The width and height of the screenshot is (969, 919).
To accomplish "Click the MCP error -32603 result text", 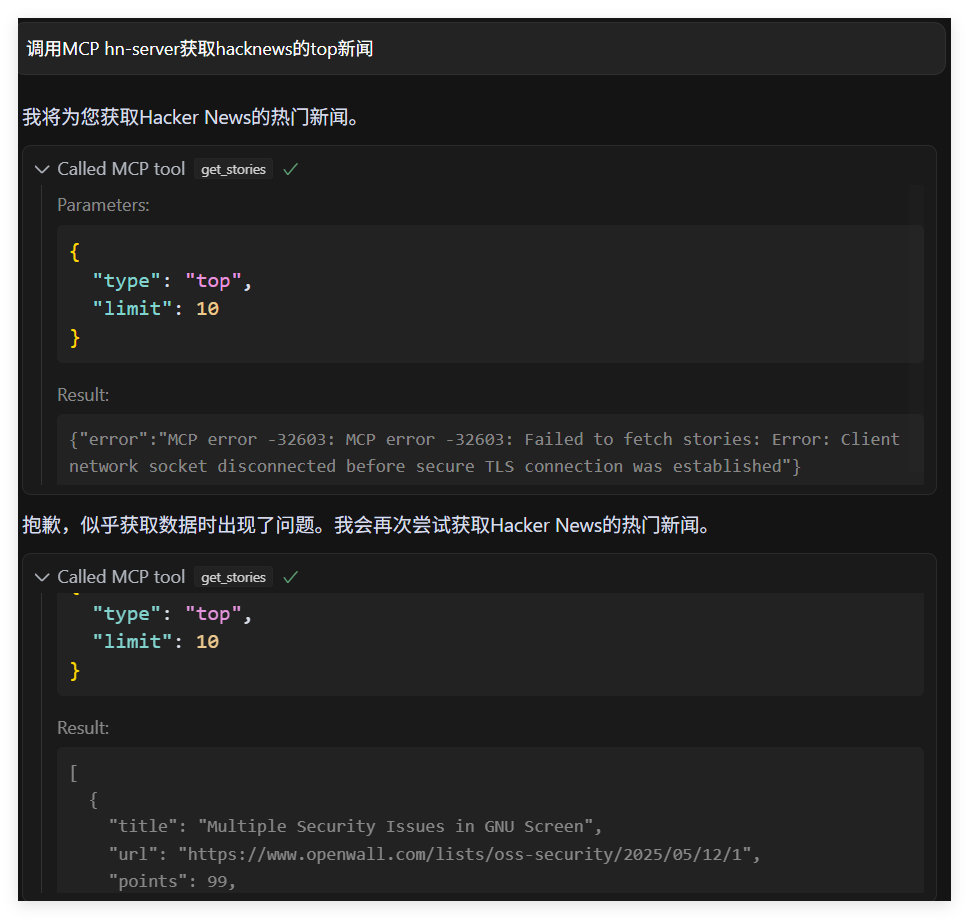I will pos(484,452).
